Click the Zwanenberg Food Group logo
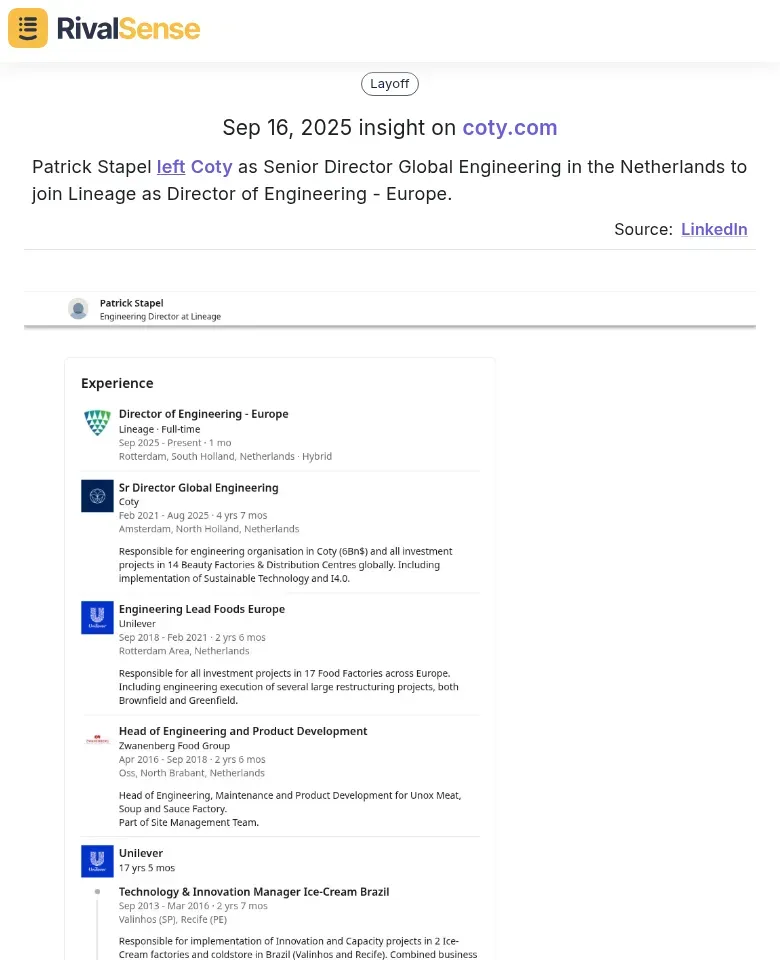Viewport: 780px width, 960px height. [97, 740]
